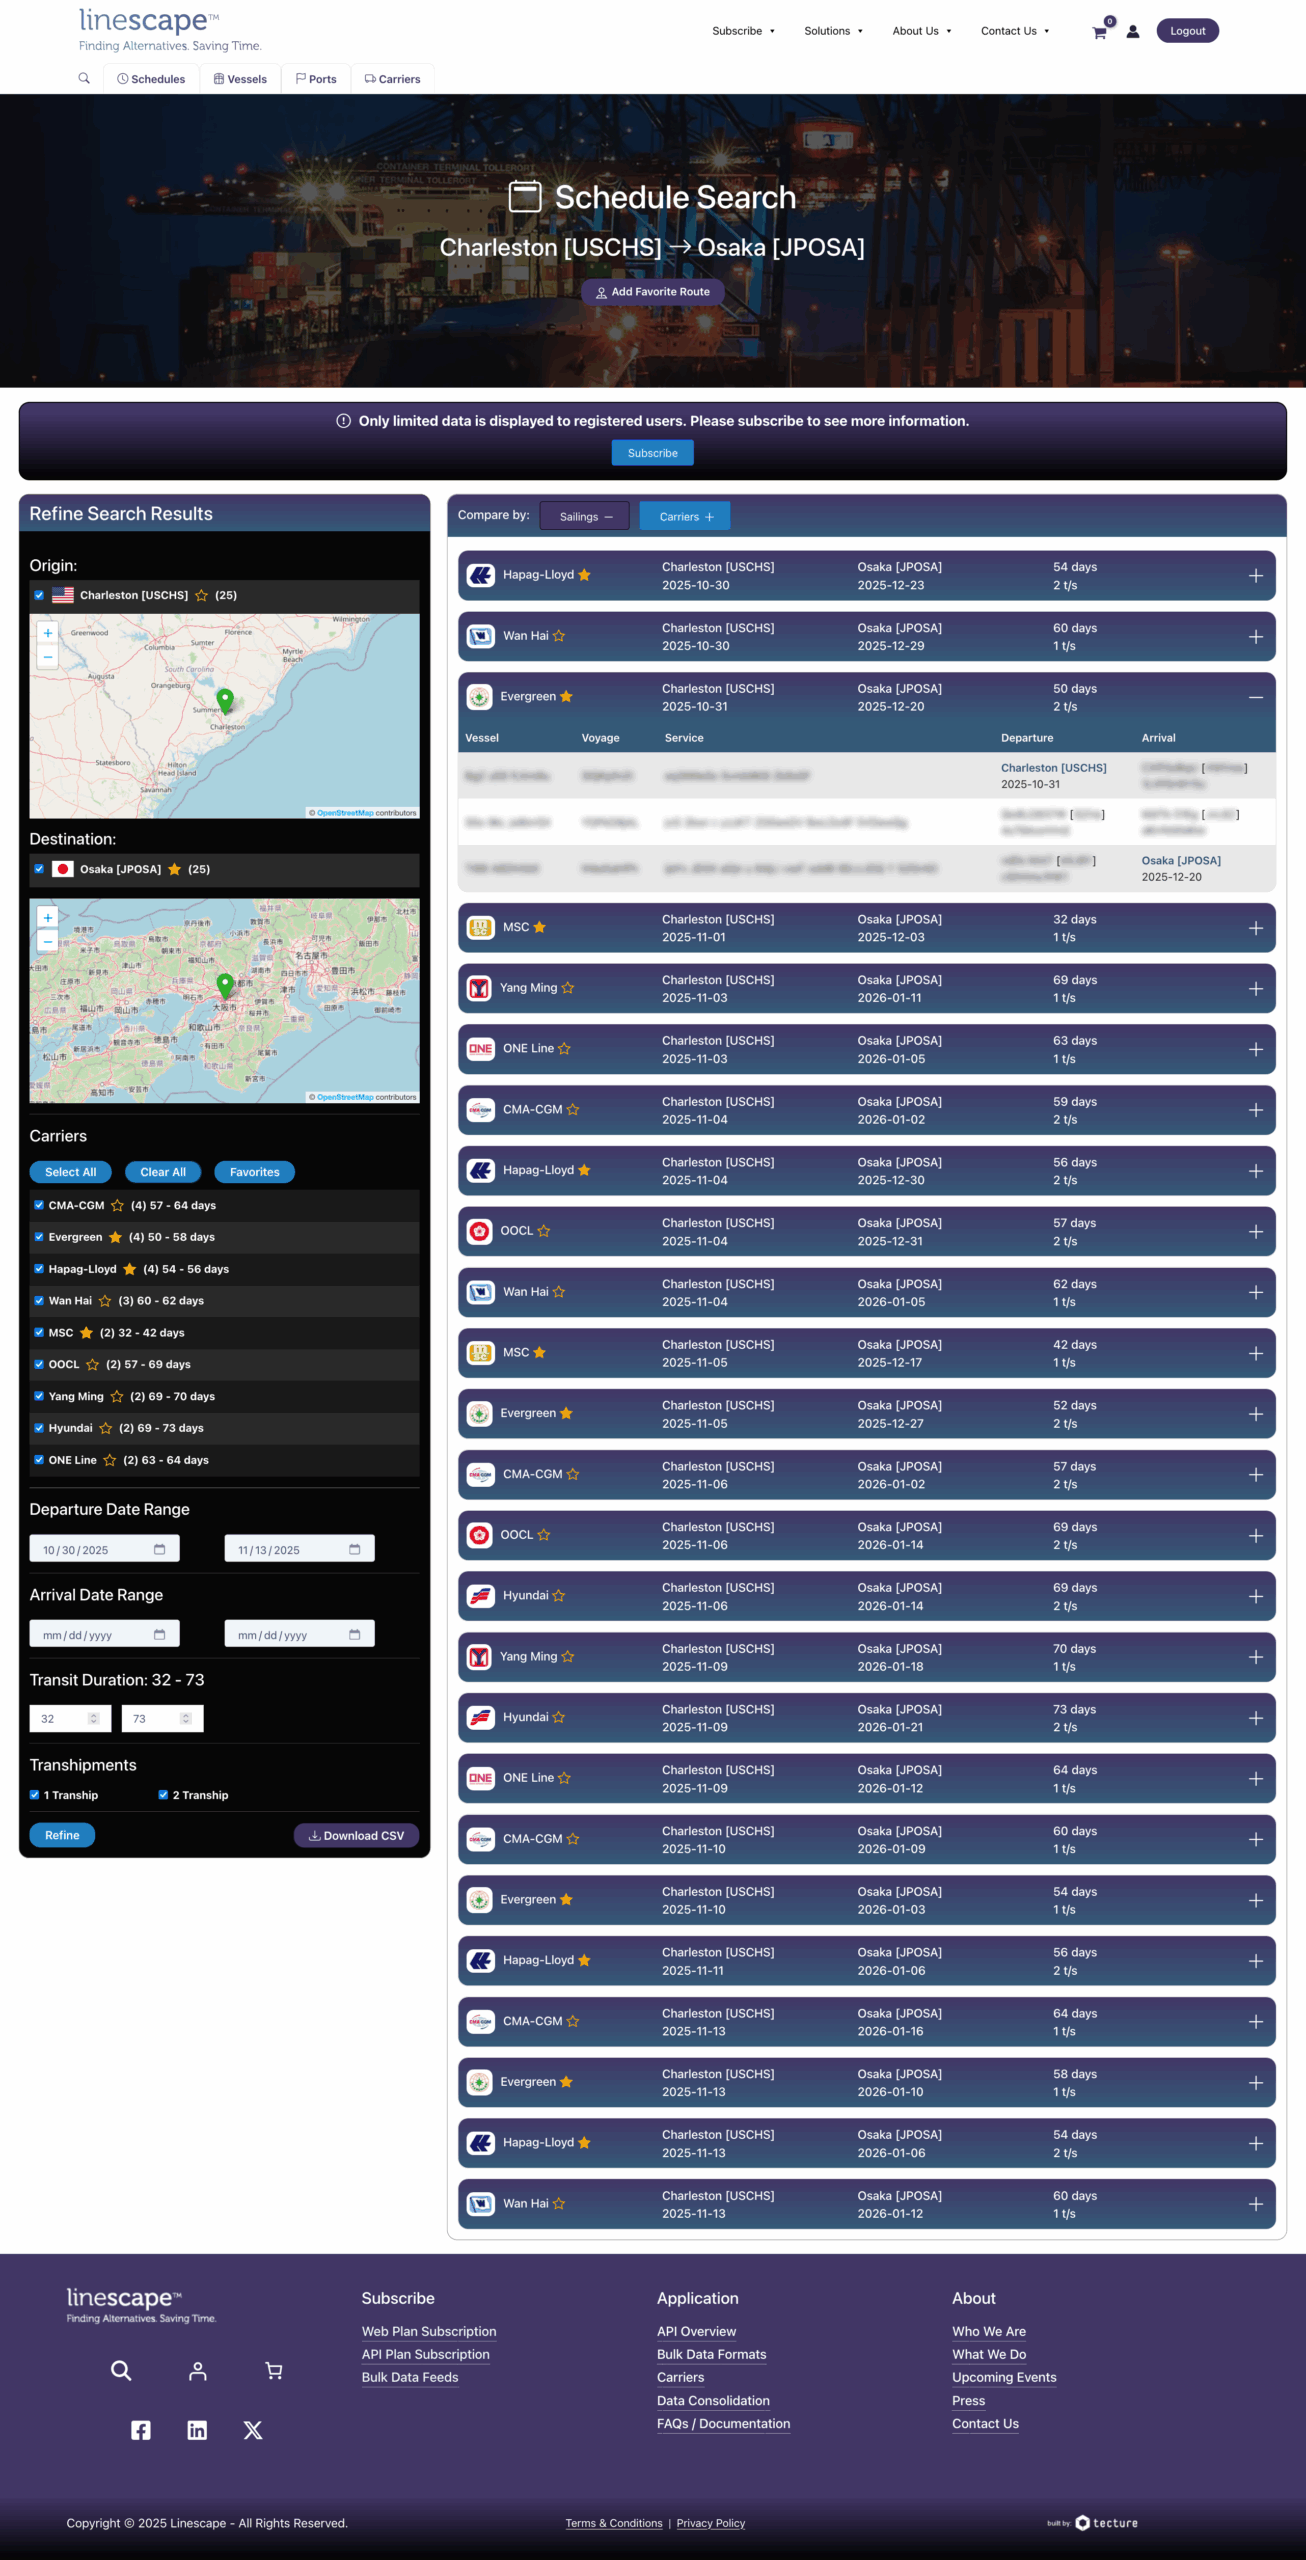Open the Ports tab
This screenshot has width=1306, height=2560.
316,79
